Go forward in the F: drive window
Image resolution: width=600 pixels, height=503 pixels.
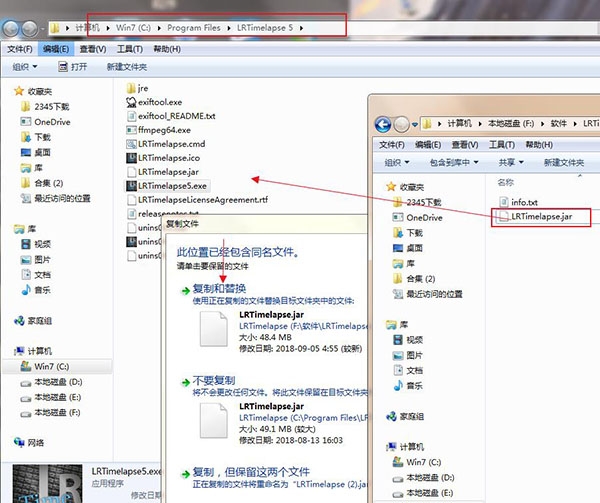(x=401, y=124)
